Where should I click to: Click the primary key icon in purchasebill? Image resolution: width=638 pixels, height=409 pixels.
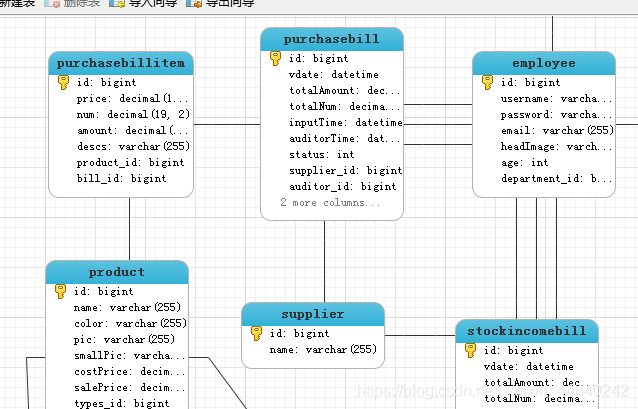click(x=275, y=58)
